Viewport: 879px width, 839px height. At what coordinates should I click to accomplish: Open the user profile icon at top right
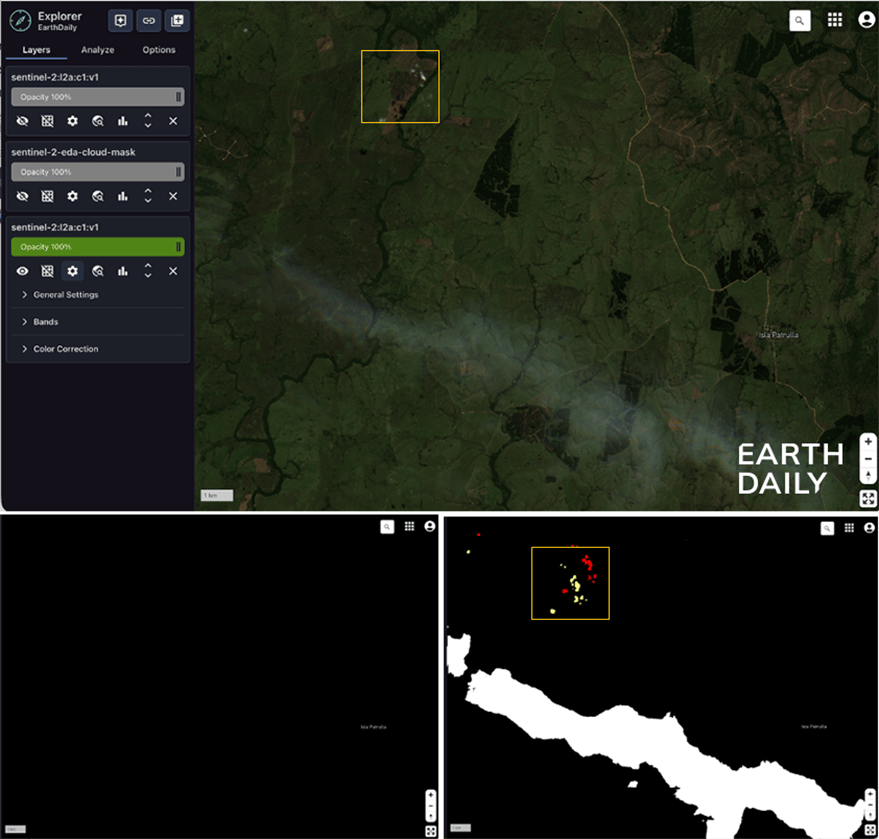coord(865,18)
